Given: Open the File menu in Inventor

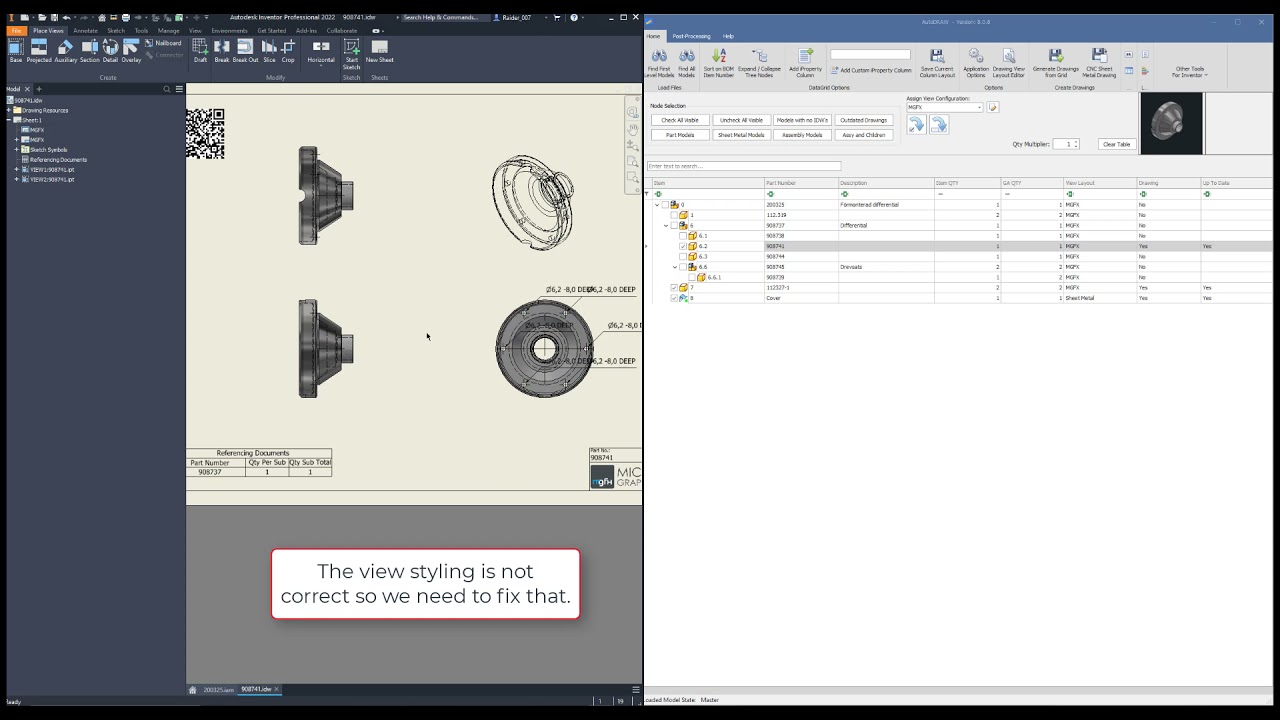Looking at the screenshot, I should point(16,31).
